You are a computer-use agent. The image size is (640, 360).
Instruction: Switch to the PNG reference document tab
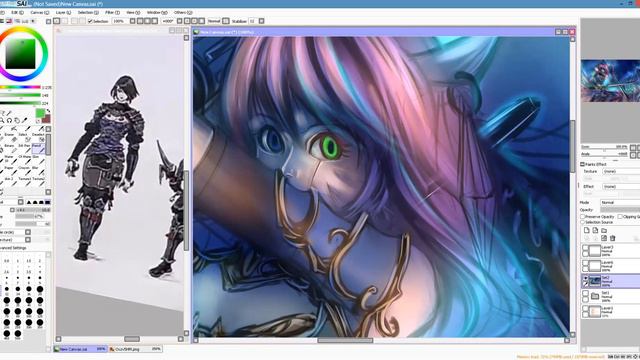click(136, 349)
